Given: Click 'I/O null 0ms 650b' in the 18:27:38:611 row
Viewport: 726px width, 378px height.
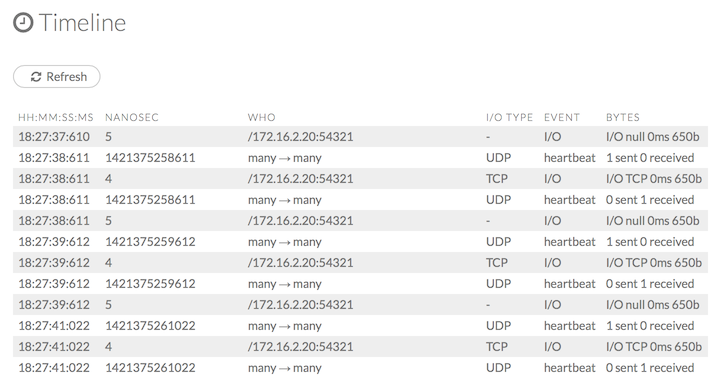Looking at the screenshot, I should [652, 220].
